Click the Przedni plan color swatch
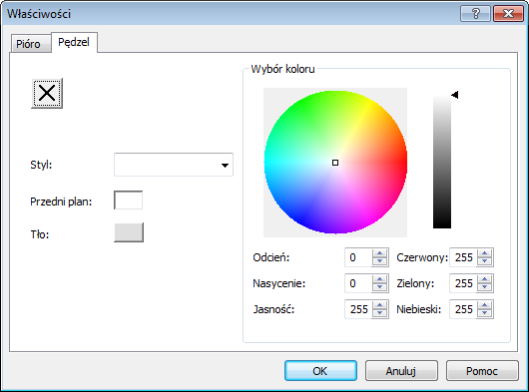The width and height of the screenshot is (529, 392). click(x=128, y=200)
